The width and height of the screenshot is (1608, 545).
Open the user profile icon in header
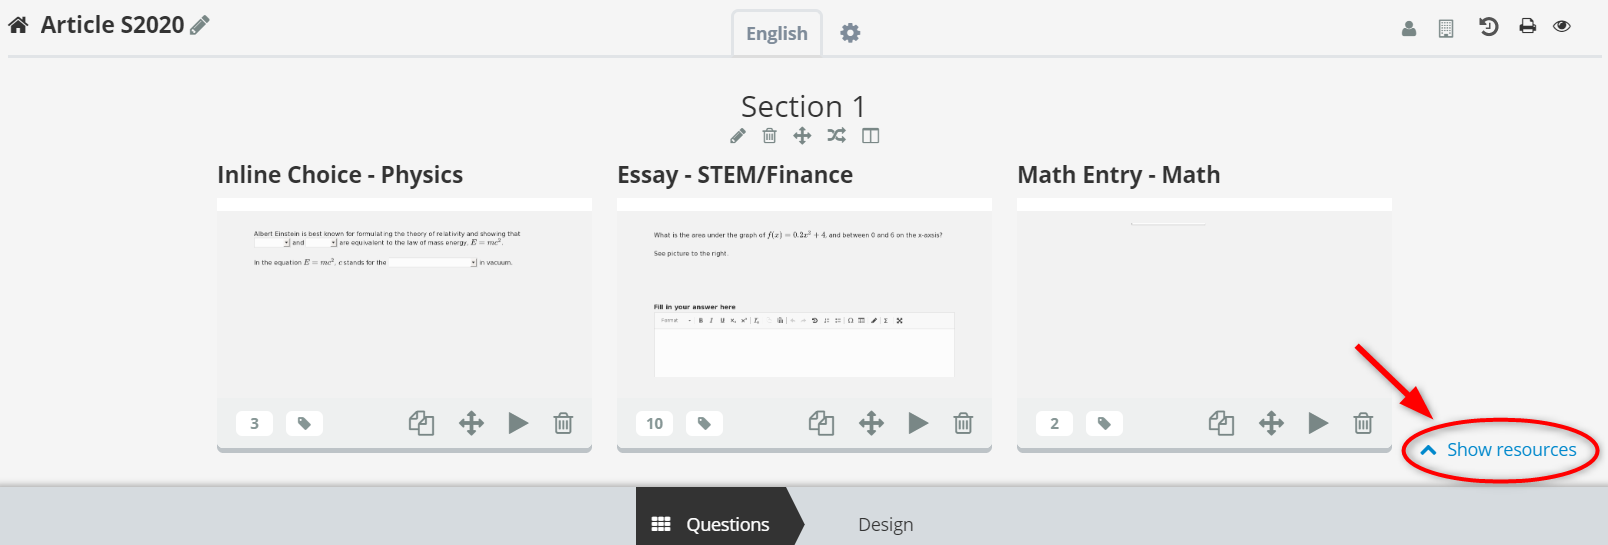[1409, 28]
